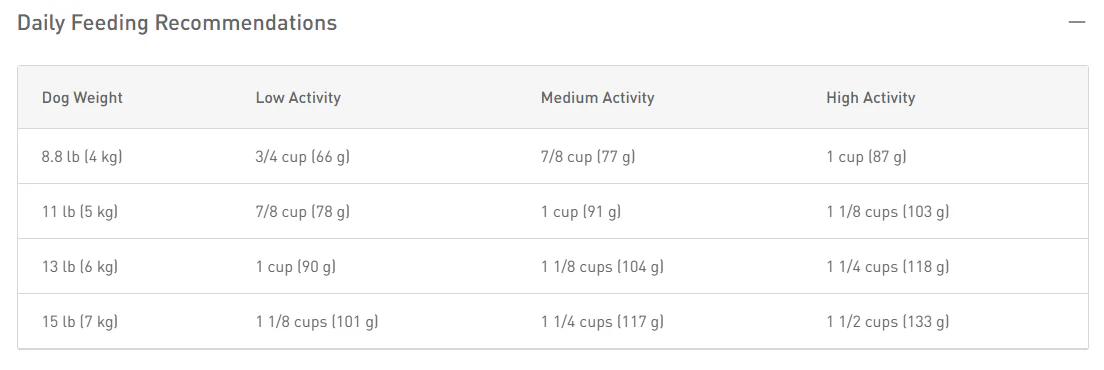Screen dimensions: 1104x370
Task: Click the Daily Feeding Recommendations heading
Action: pyautogui.click(x=177, y=23)
